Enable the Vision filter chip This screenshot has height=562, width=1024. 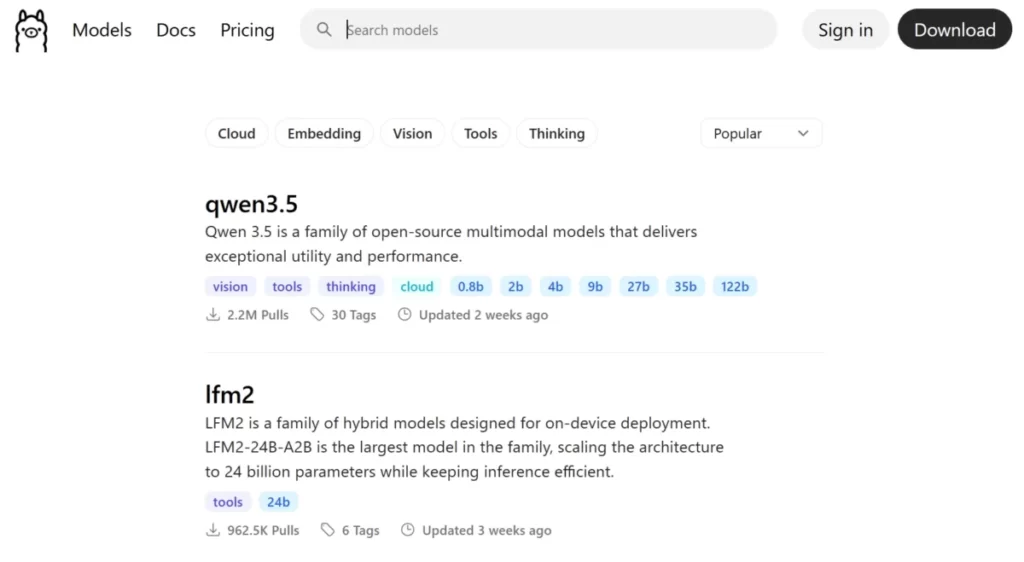(x=412, y=134)
